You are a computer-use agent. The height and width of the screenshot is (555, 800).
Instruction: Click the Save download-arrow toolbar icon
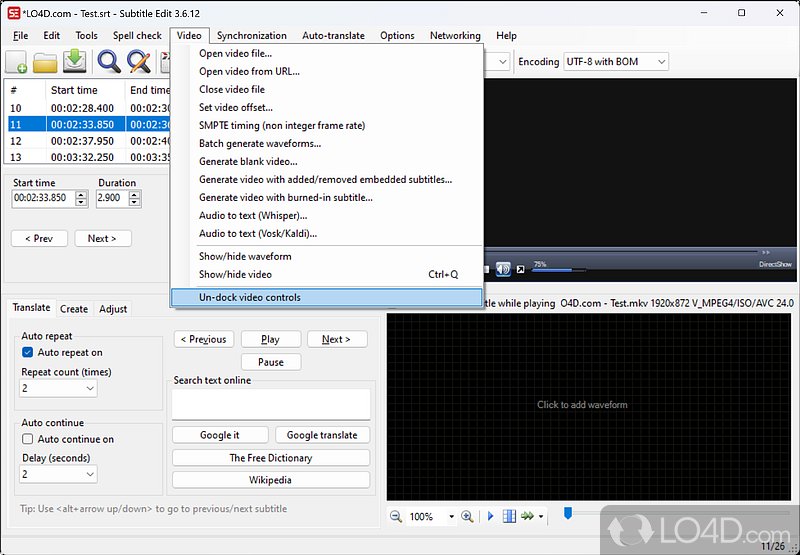point(74,61)
